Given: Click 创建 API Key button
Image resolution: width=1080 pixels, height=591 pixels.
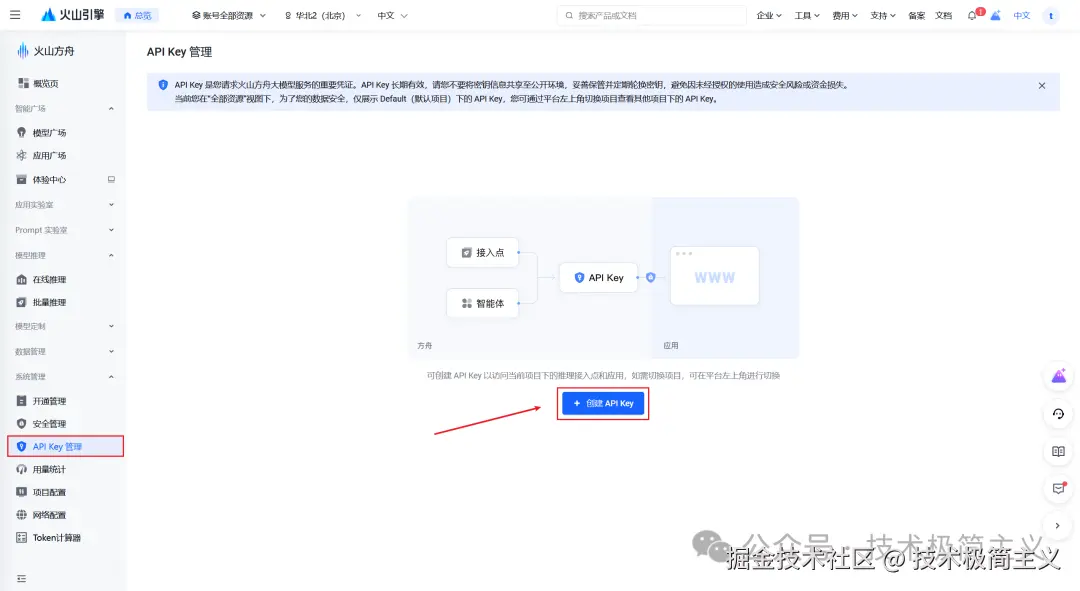Looking at the screenshot, I should coord(603,403).
